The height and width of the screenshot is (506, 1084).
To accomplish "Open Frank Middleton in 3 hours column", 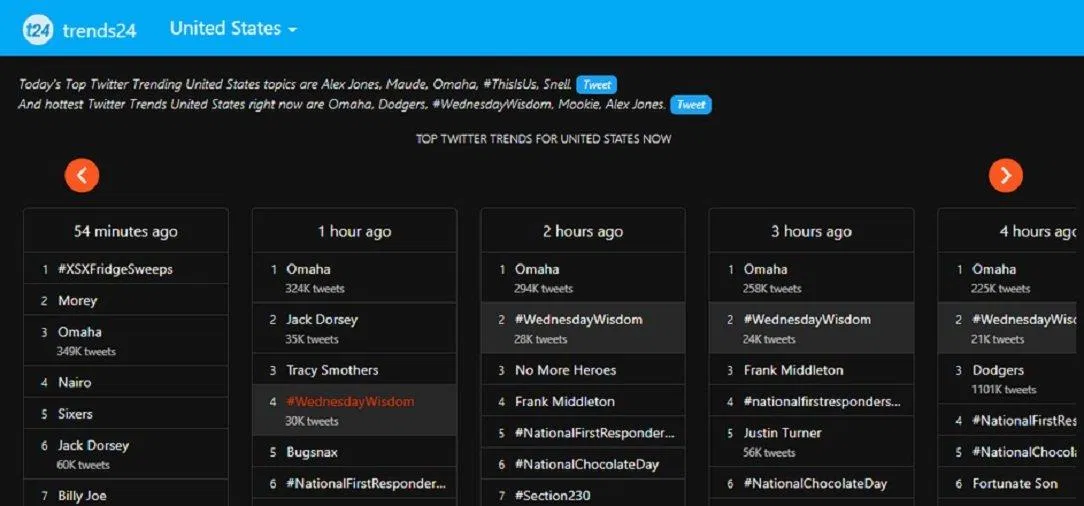I will (794, 370).
